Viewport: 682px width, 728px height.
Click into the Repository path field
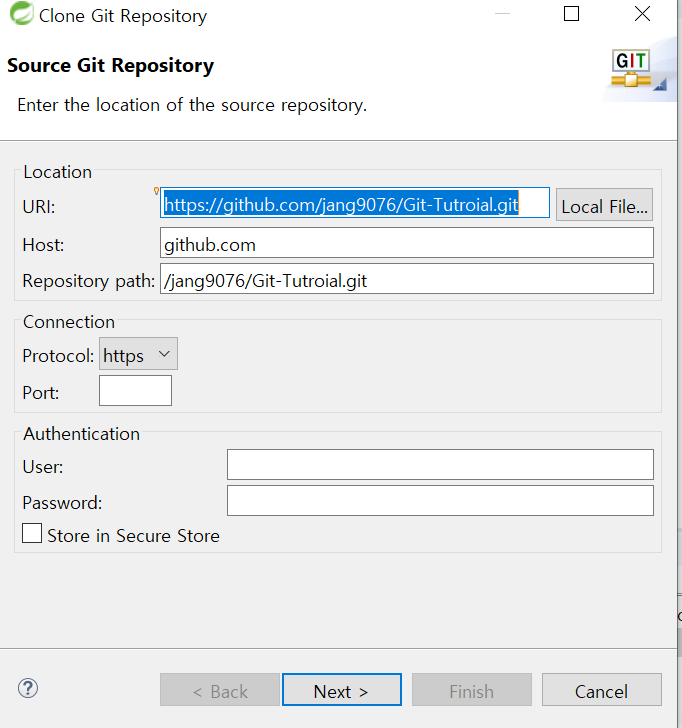tap(407, 279)
